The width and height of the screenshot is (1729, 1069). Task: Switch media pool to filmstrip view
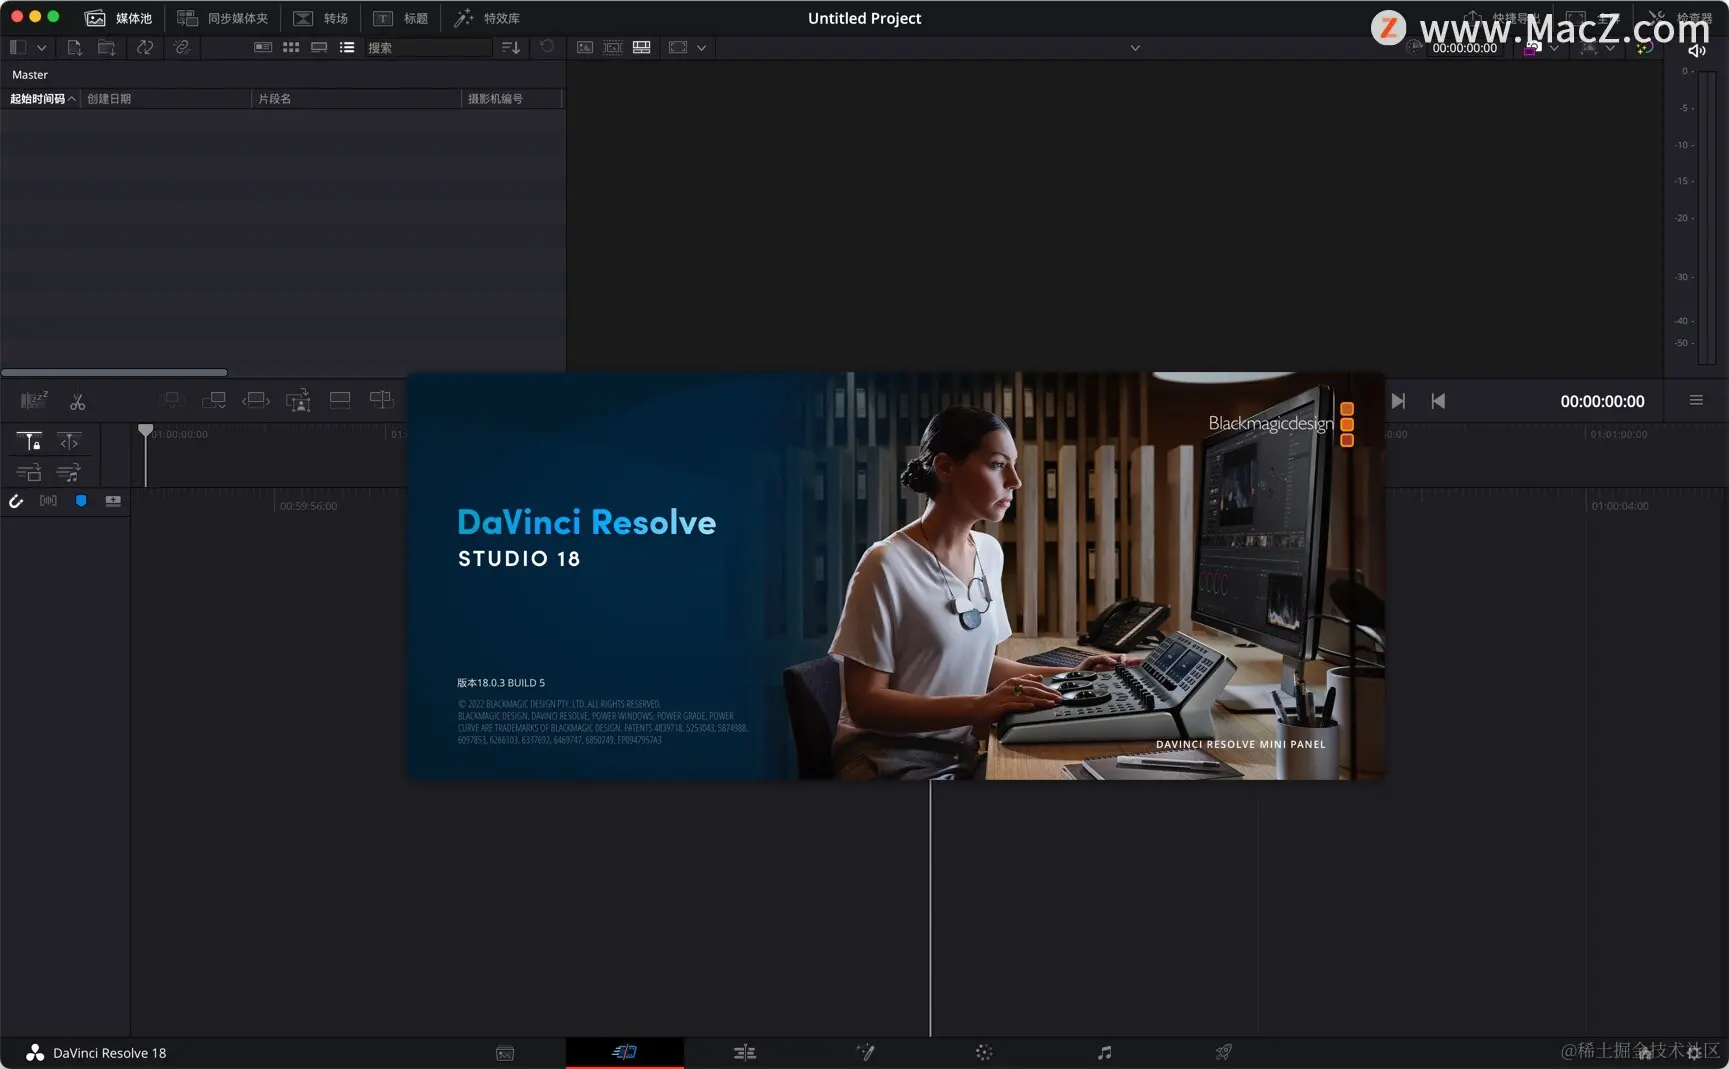coord(319,47)
